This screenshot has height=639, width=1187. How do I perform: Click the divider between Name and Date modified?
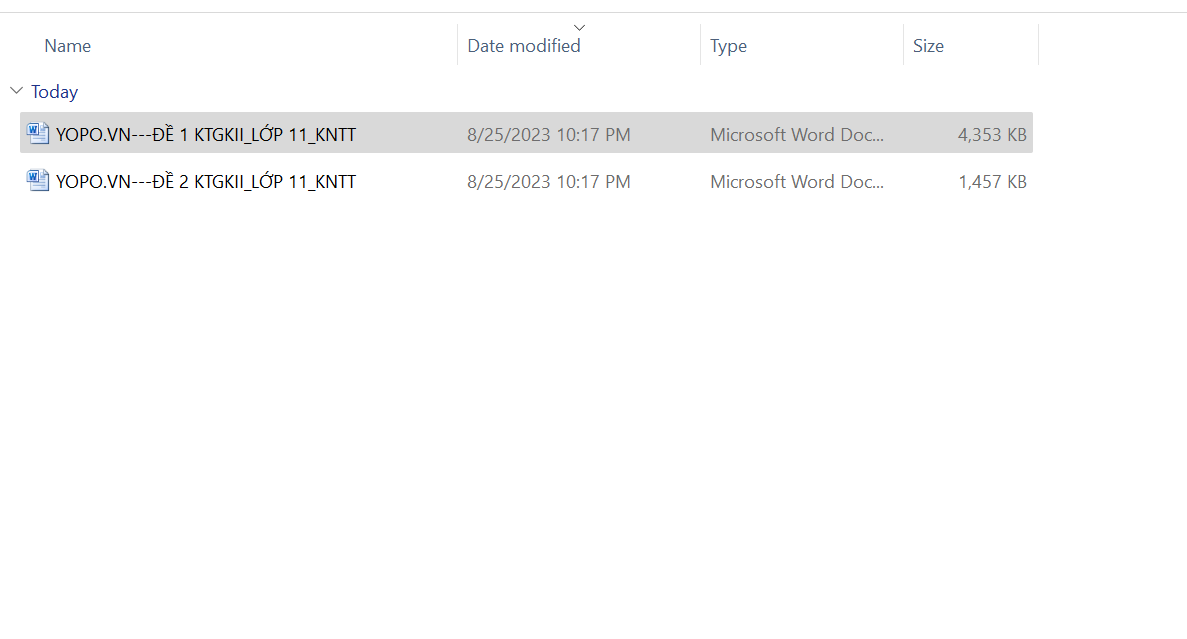click(x=458, y=46)
